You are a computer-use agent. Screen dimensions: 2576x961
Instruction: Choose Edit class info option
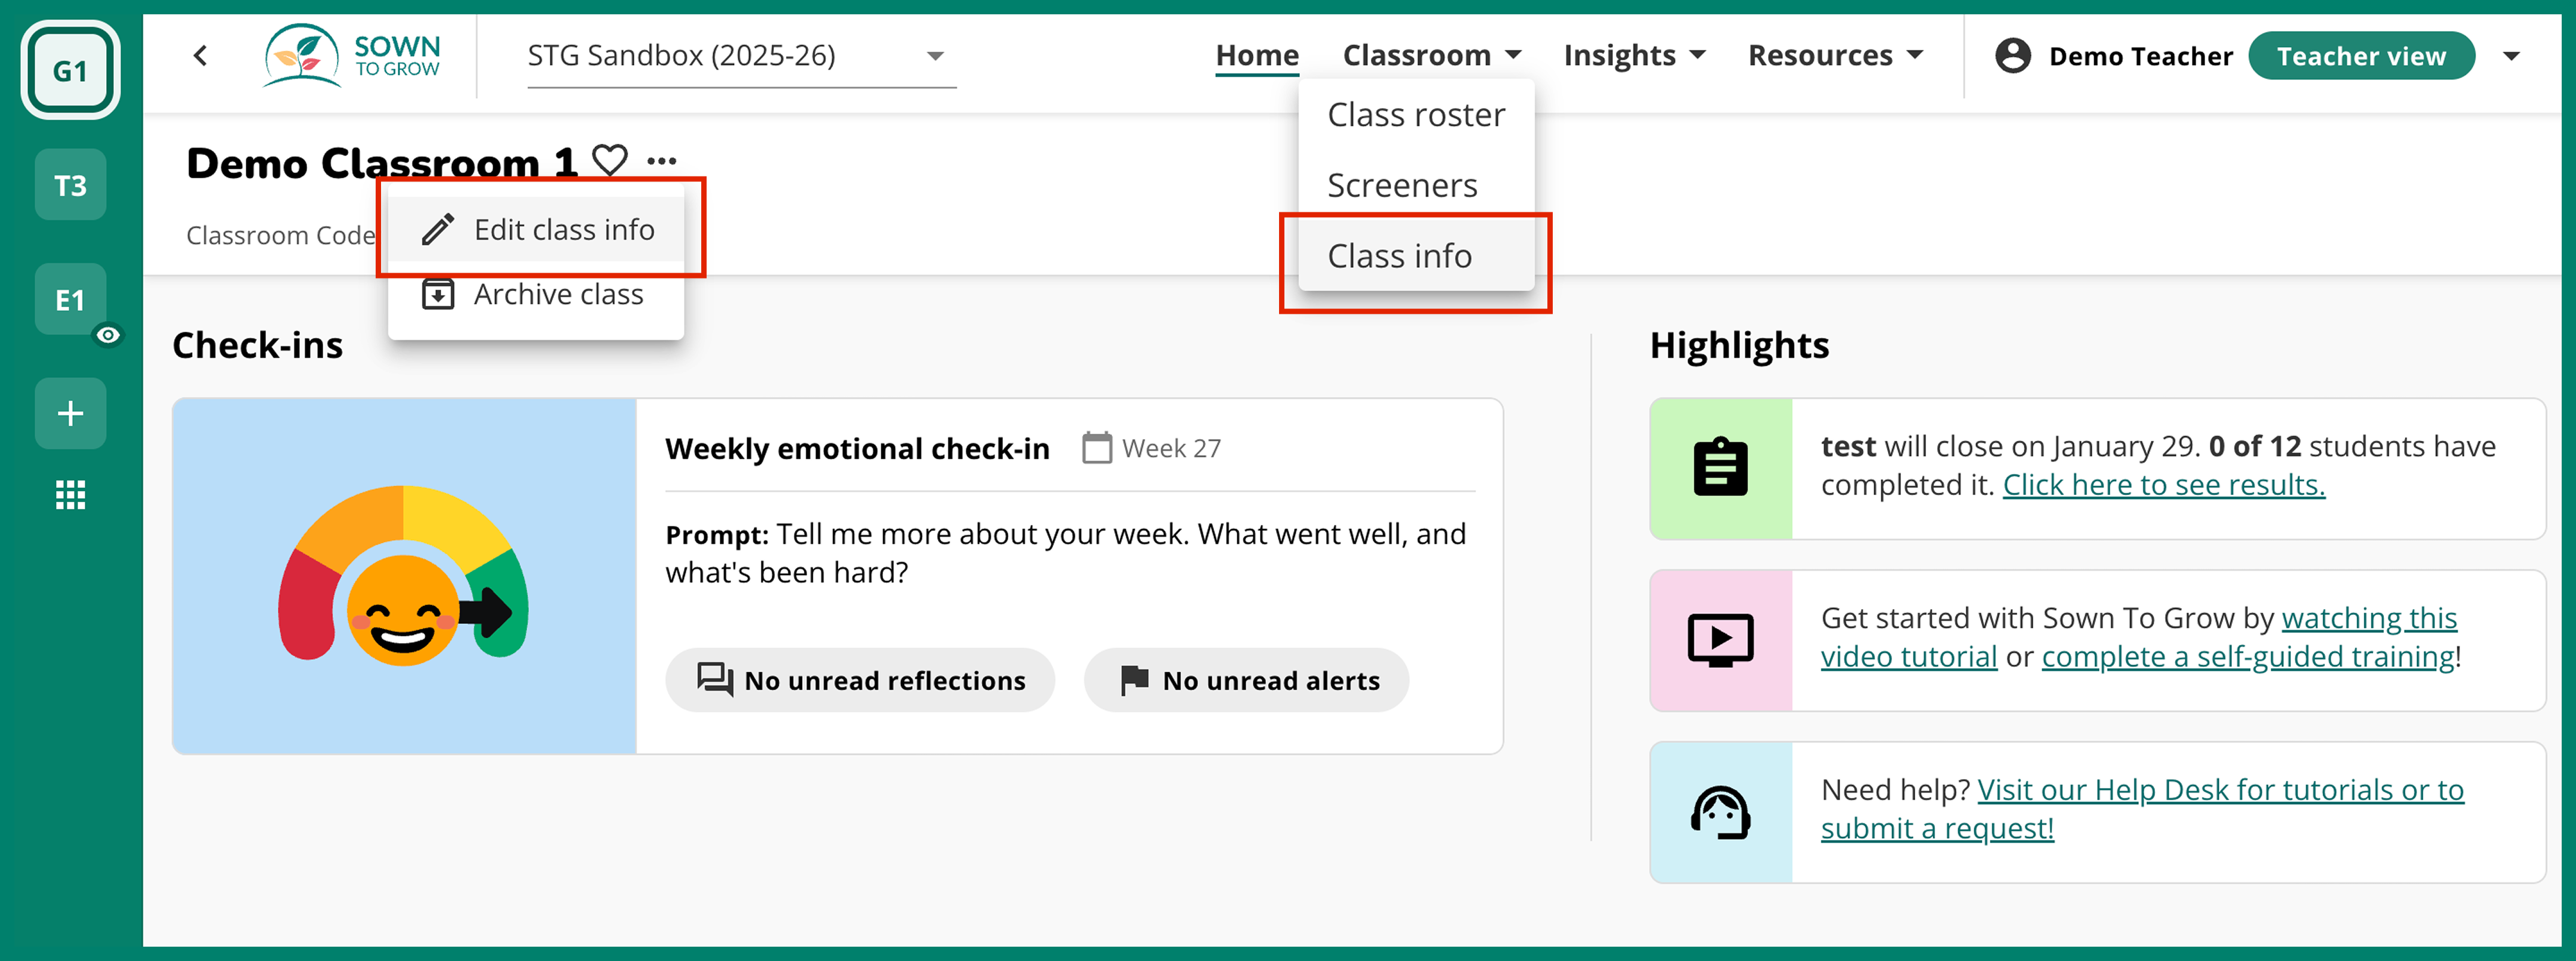click(563, 230)
